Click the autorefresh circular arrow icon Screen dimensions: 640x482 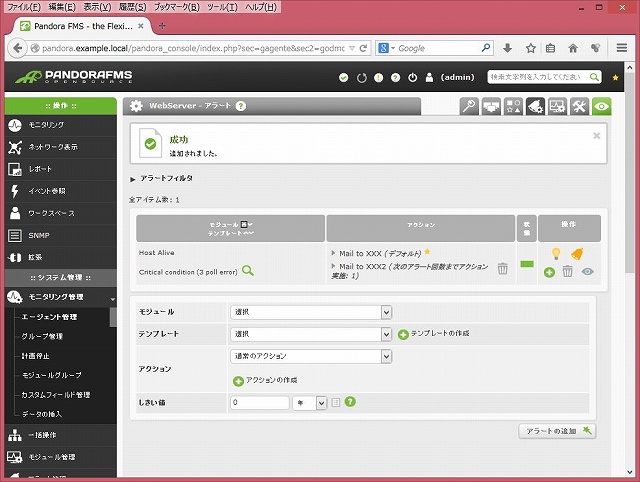(362, 78)
